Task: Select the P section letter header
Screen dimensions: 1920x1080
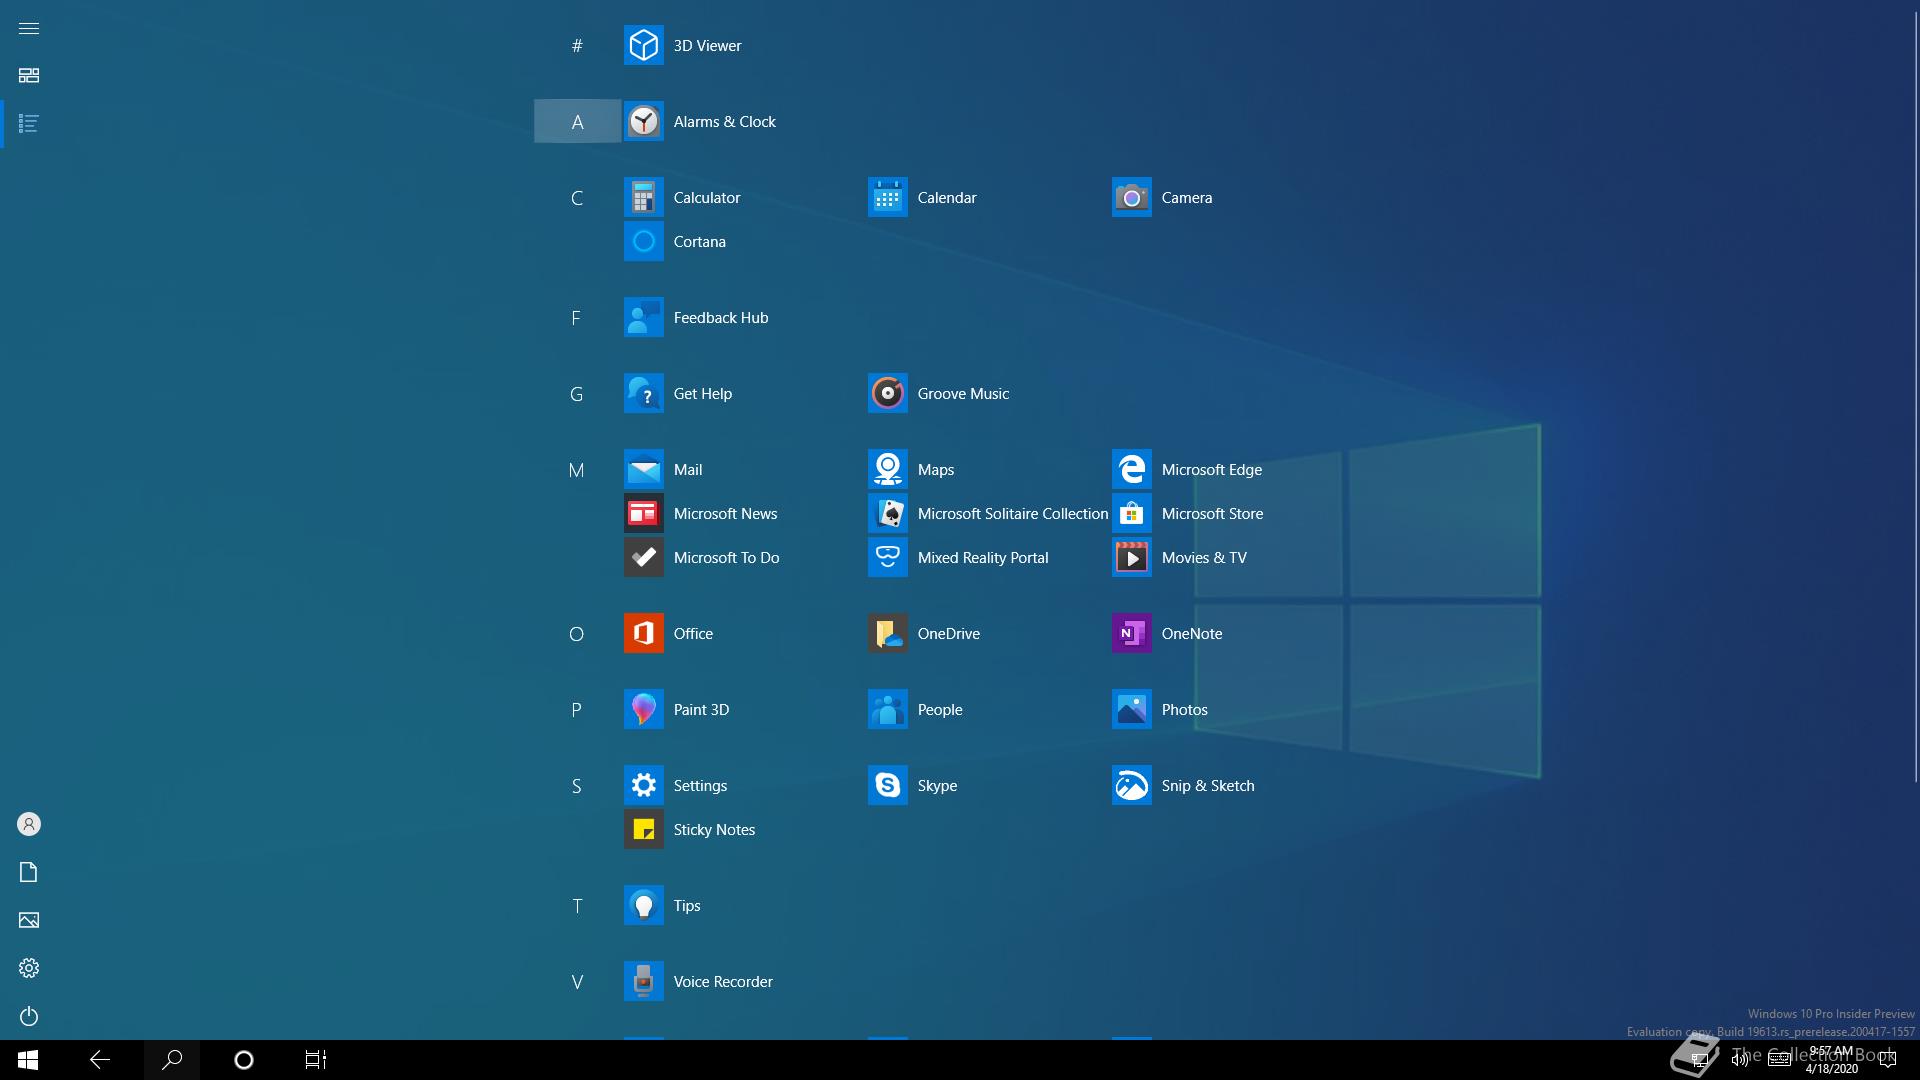Action: (577, 709)
